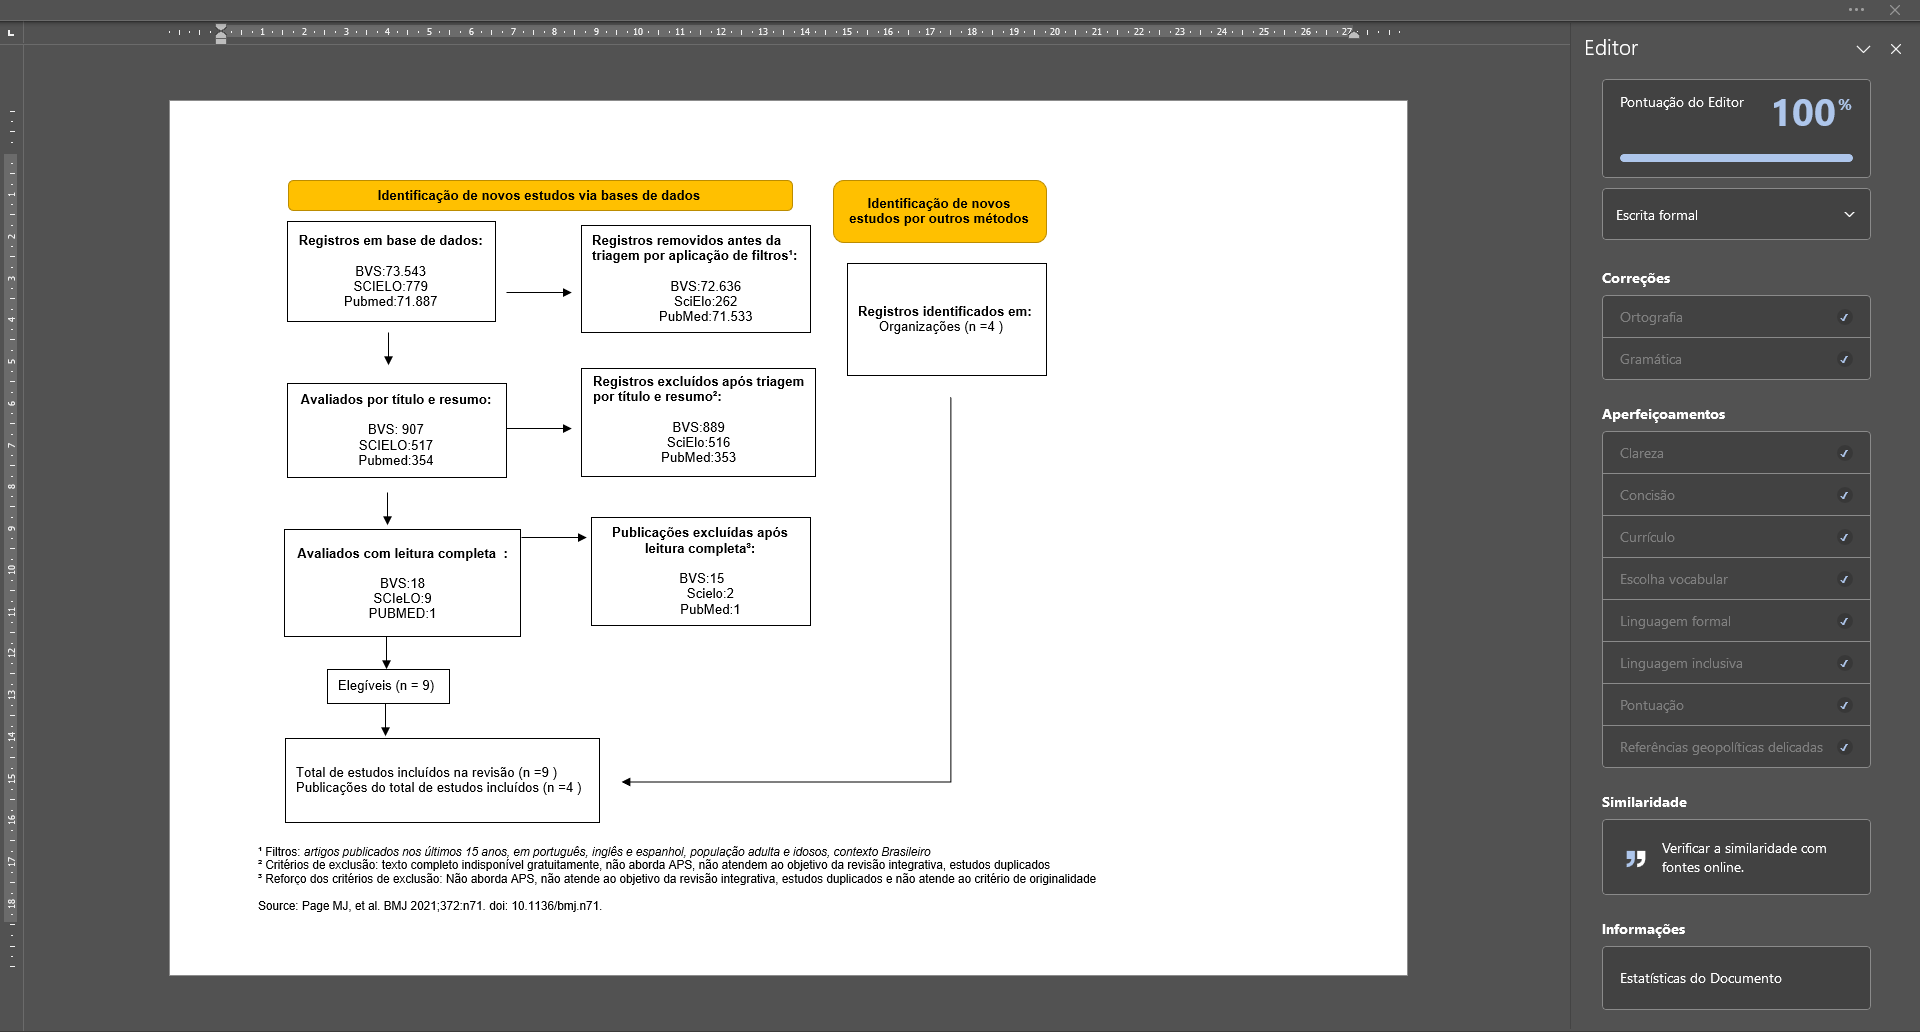Click the first-line indent marker on ruler

[221, 28]
